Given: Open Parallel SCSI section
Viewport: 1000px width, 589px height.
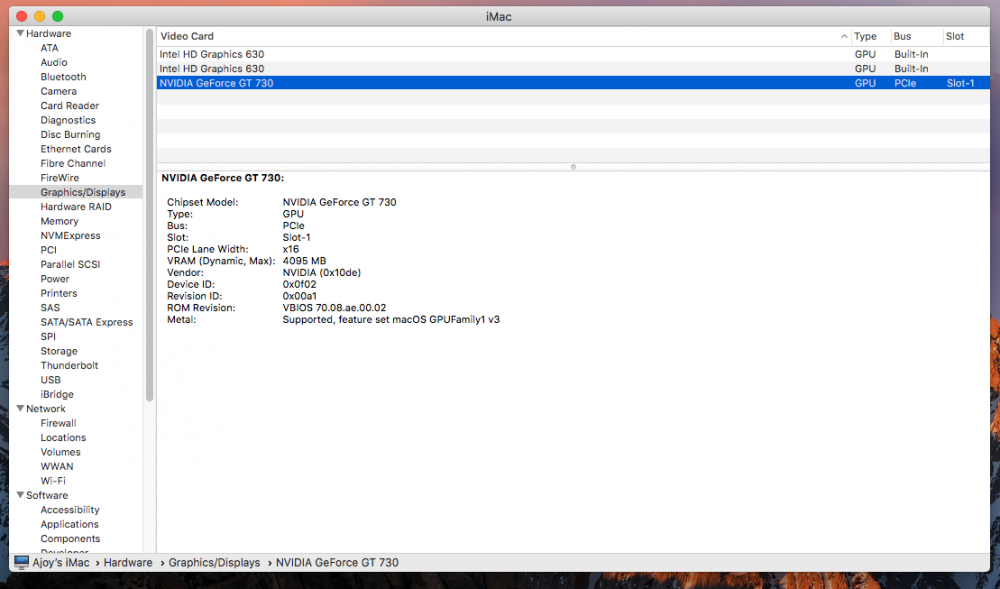Looking at the screenshot, I should 70,265.
